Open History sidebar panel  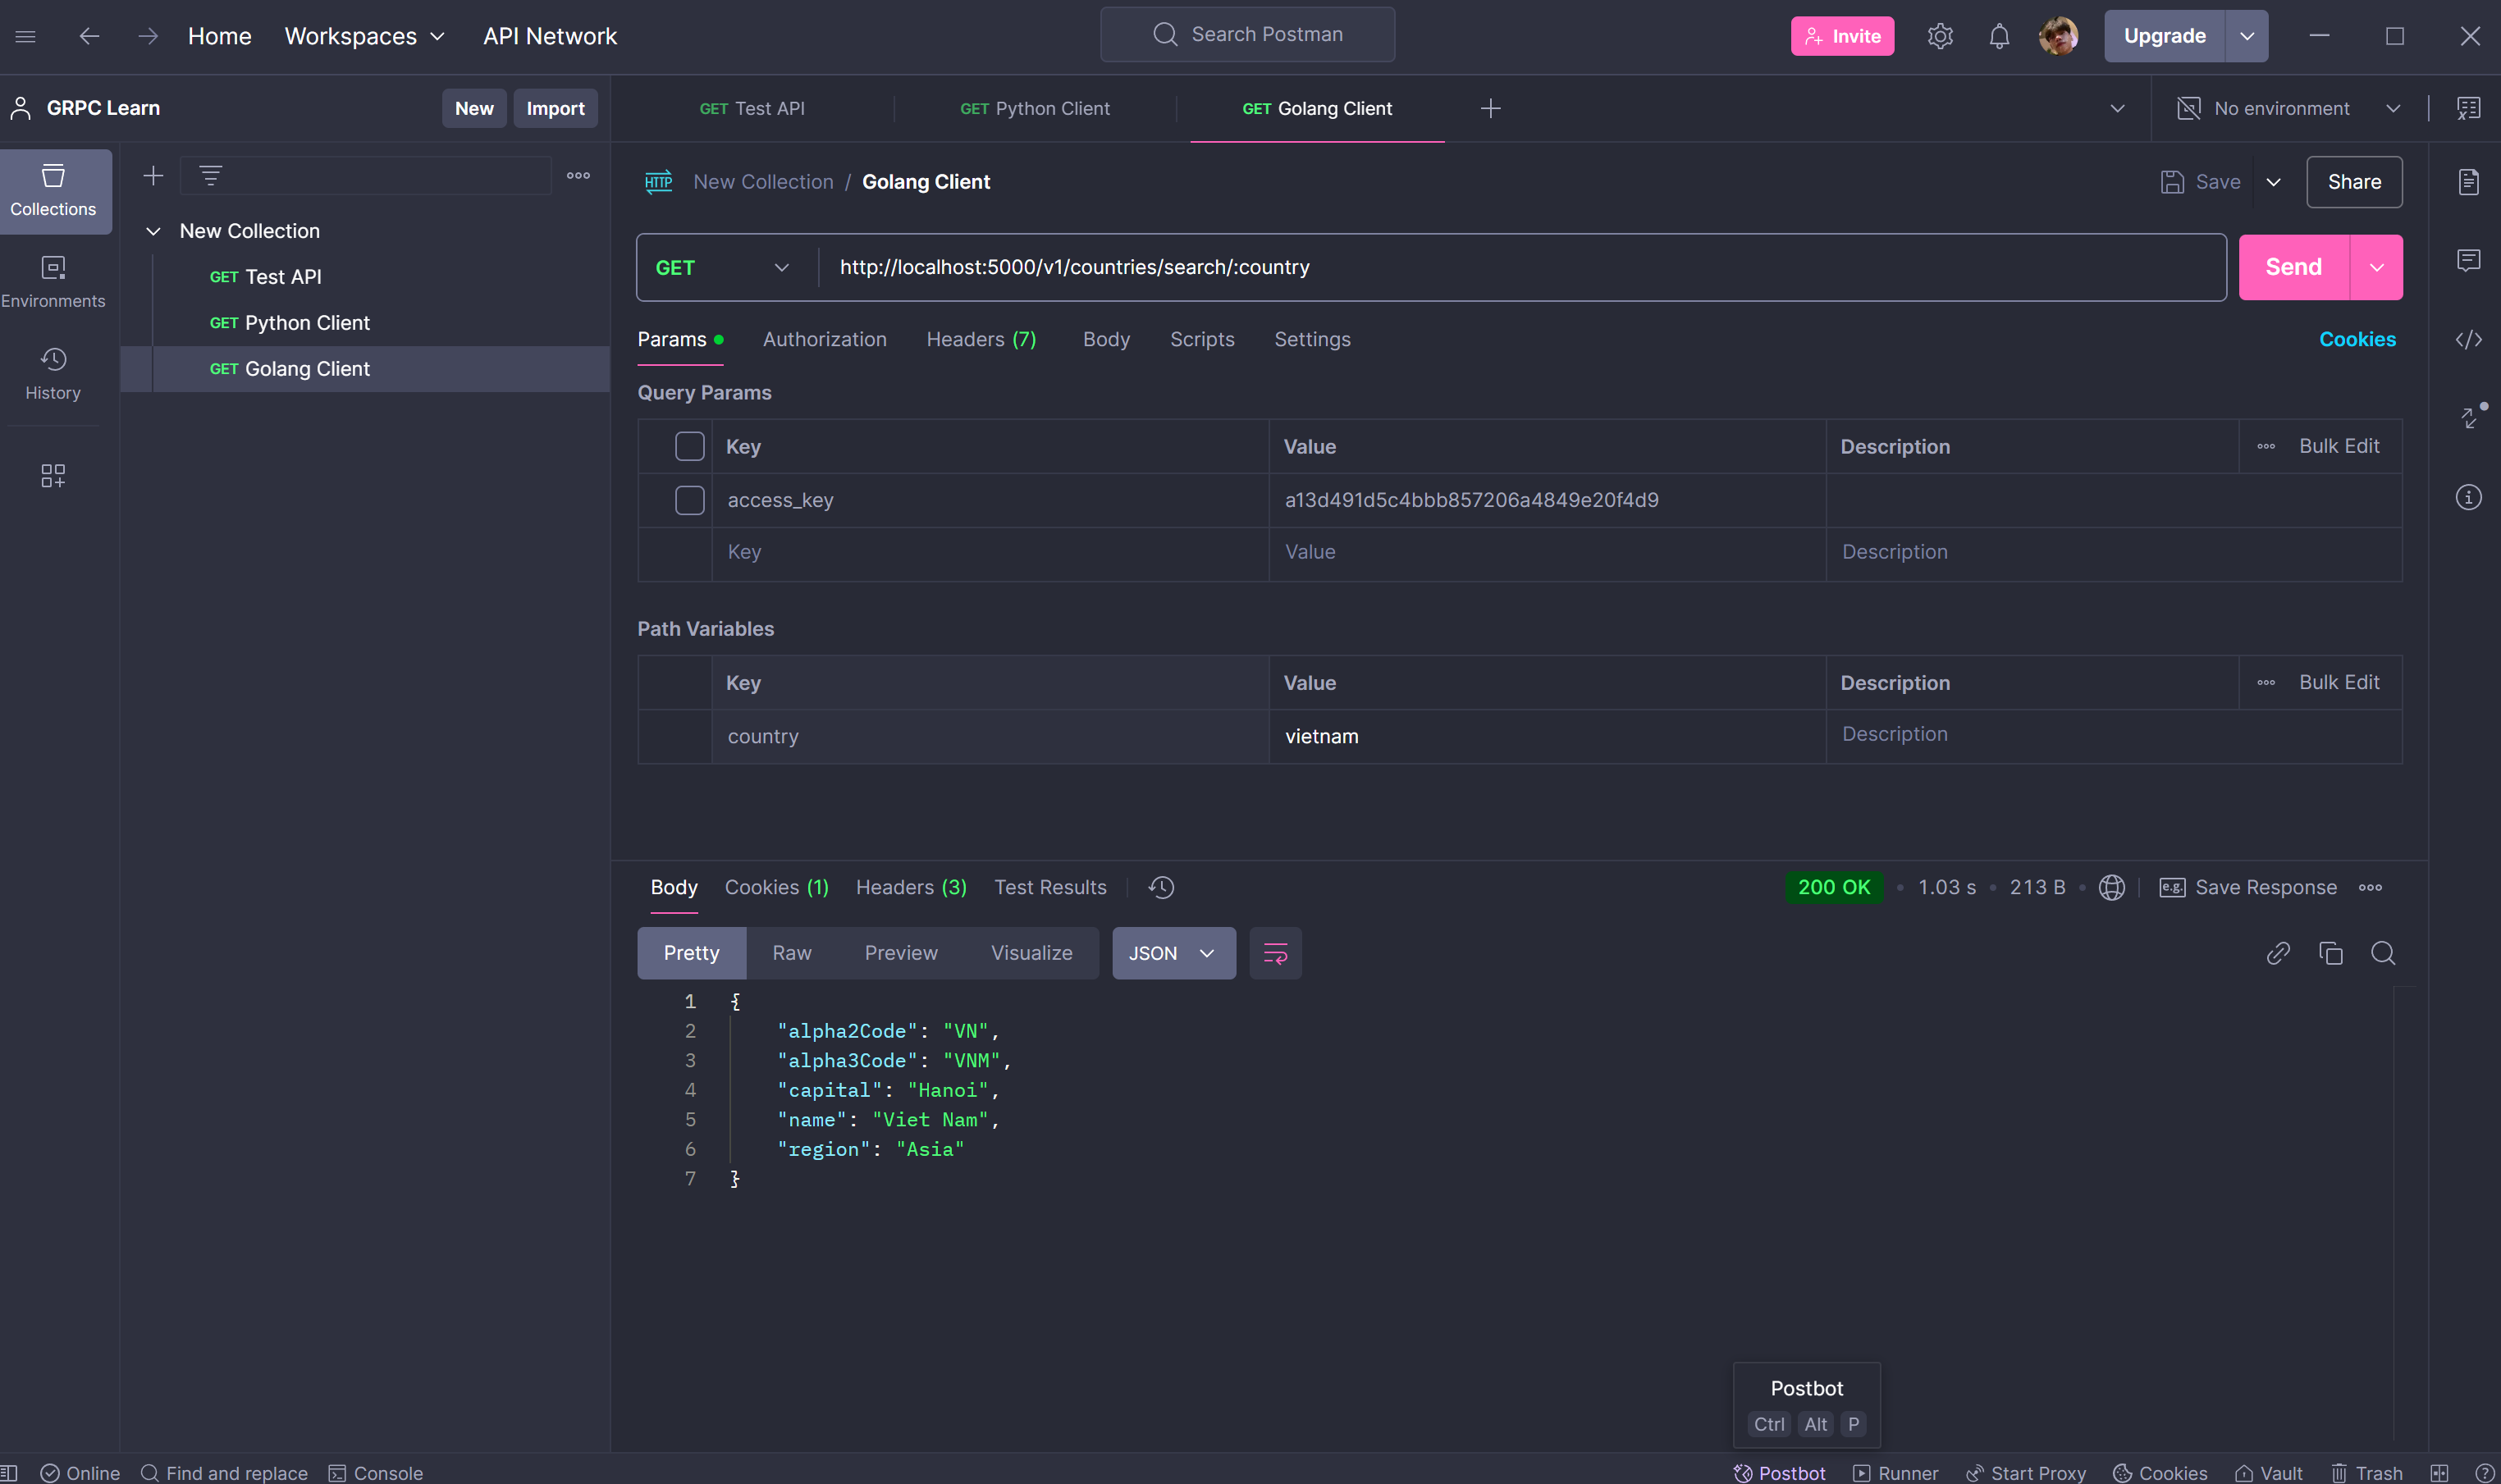[x=53, y=374]
